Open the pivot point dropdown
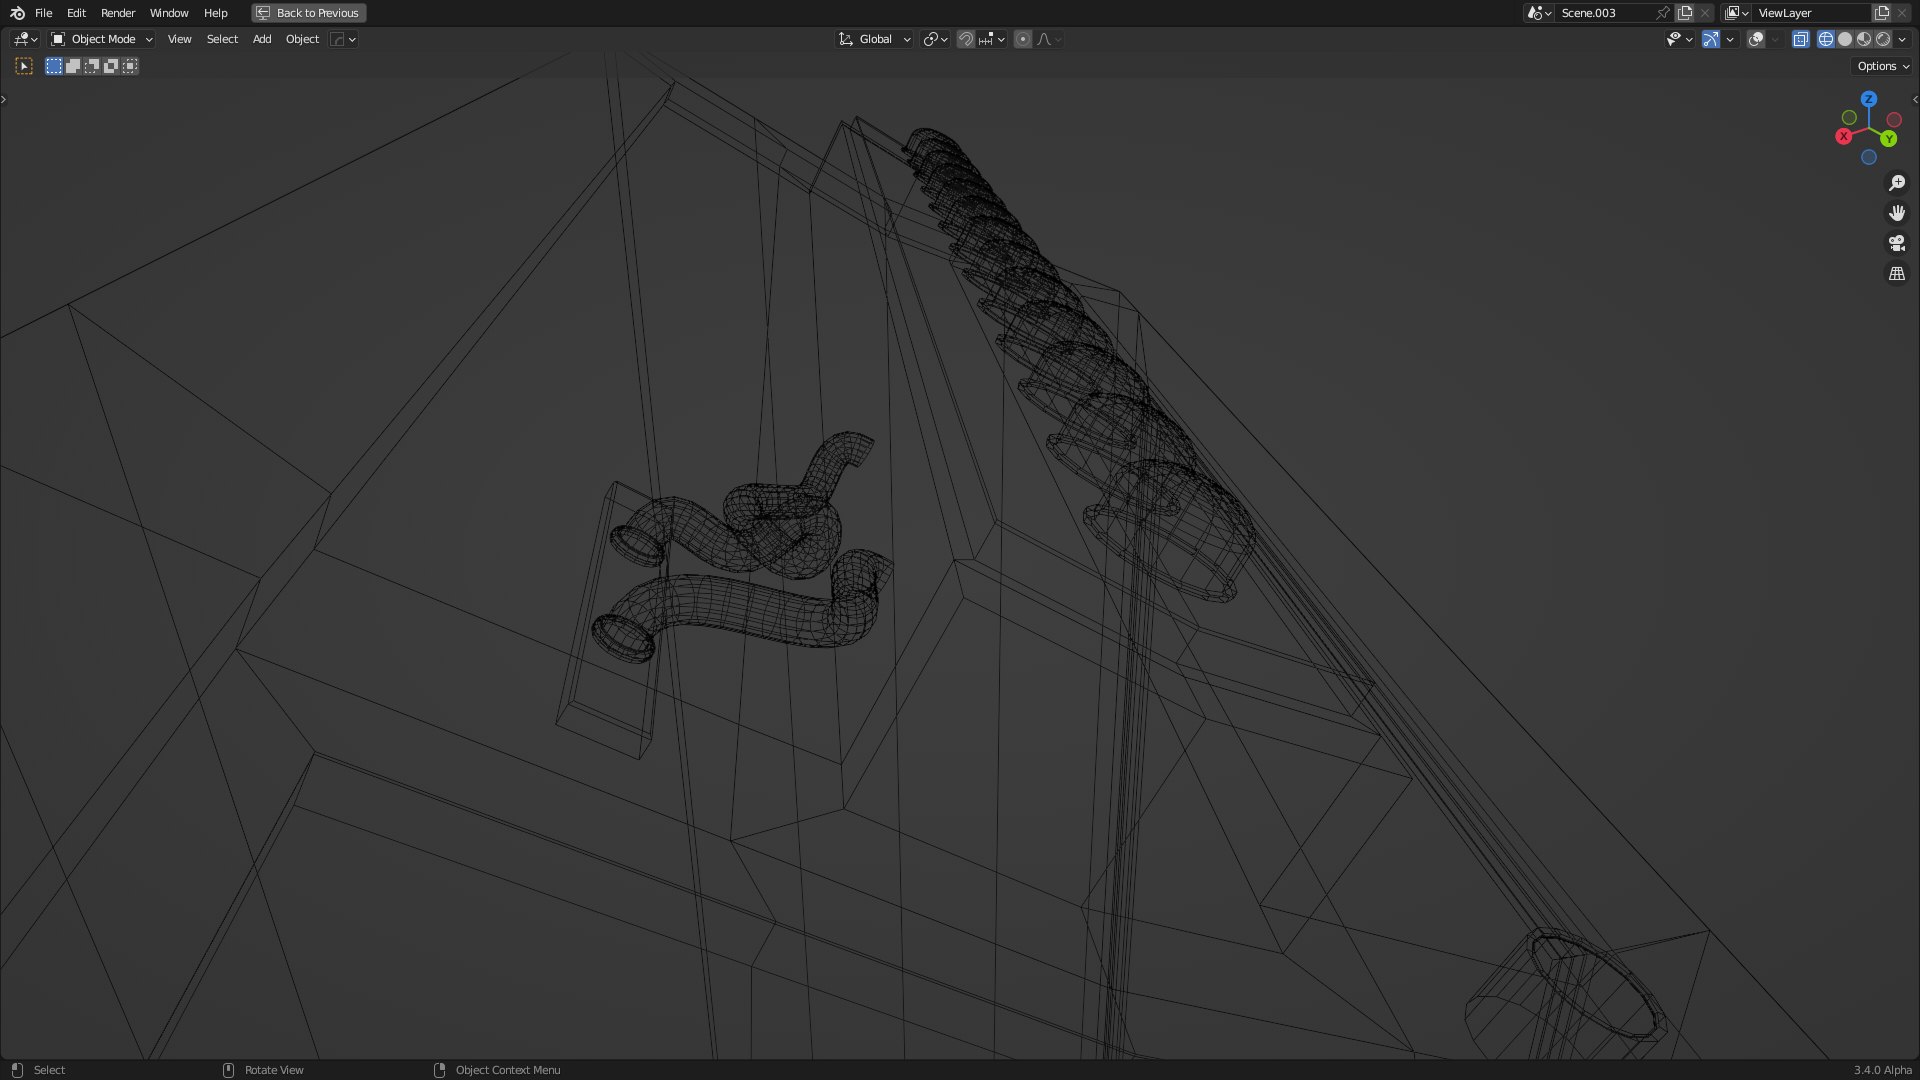This screenshot has height=1080, width=1920. click(x=936, y=39)
